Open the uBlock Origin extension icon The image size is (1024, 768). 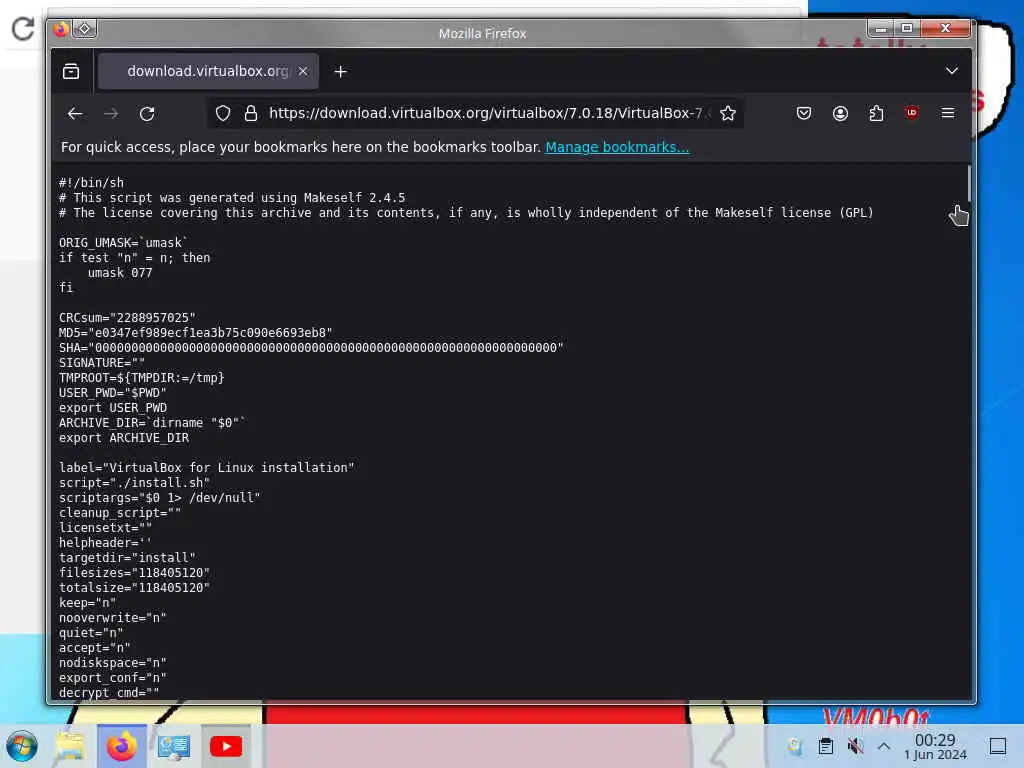pos(912,113)
